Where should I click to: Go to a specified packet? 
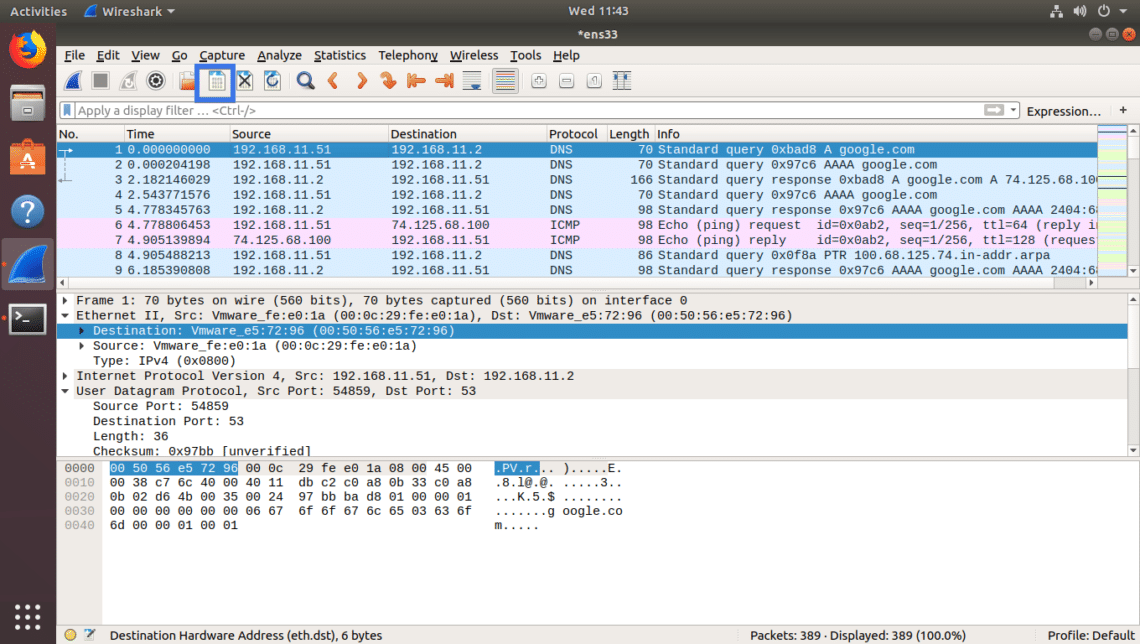(388, 81)
